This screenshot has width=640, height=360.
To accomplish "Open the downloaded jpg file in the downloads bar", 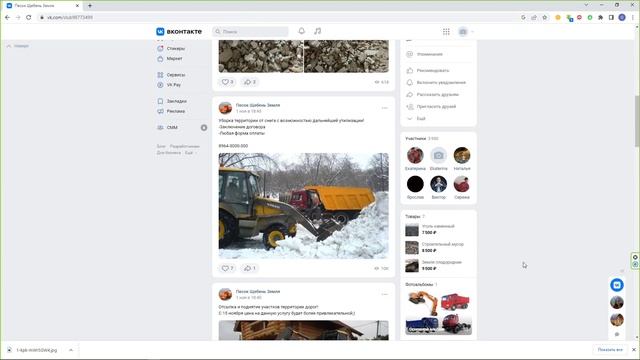I will [x=36, y=350].
